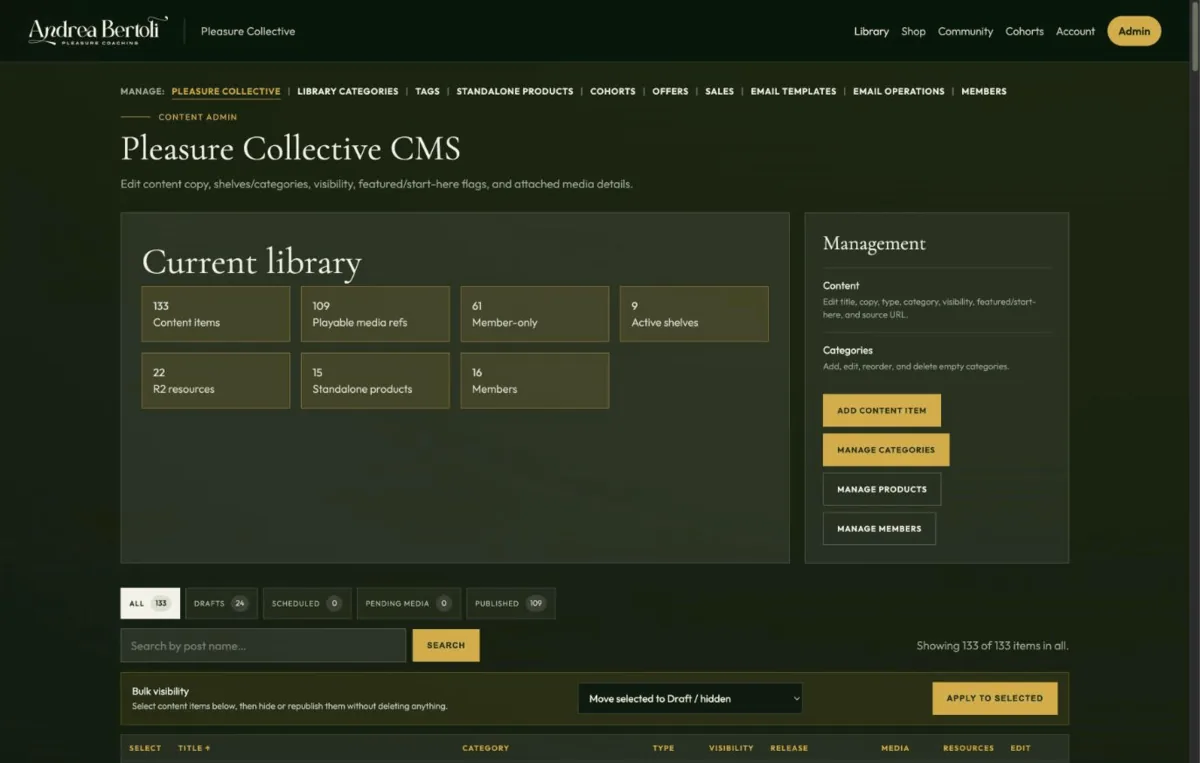
Task: Click the 61 Member-only card
Action: 534,314
